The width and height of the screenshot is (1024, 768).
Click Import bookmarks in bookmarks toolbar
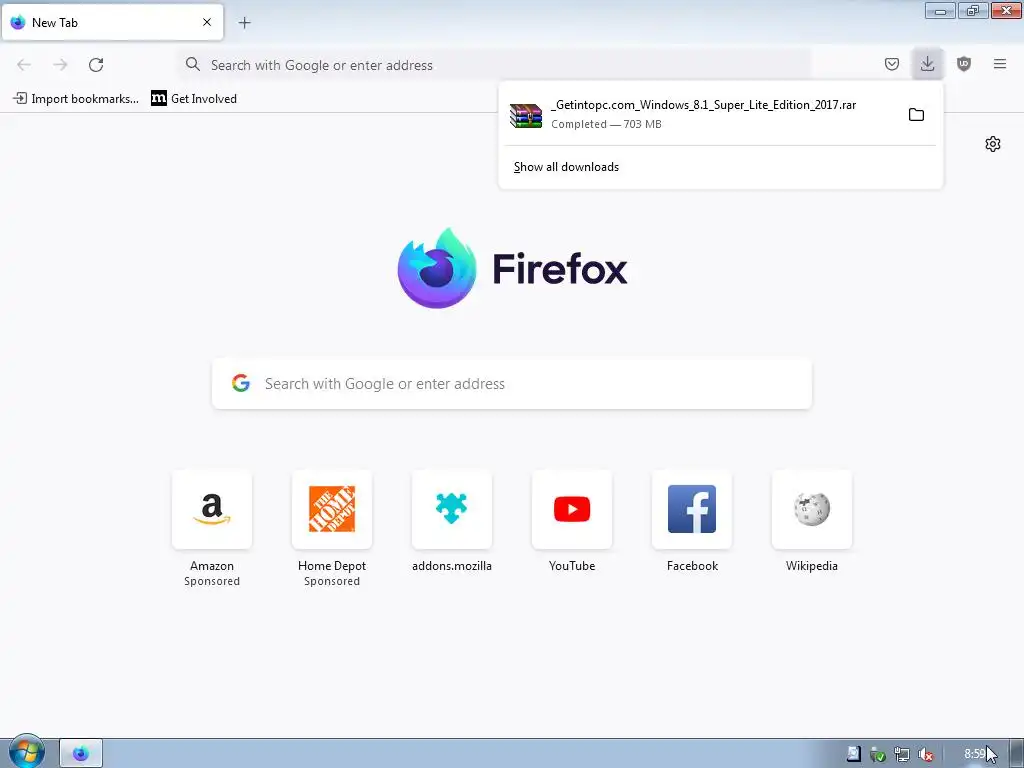click(x=76, y=99)
